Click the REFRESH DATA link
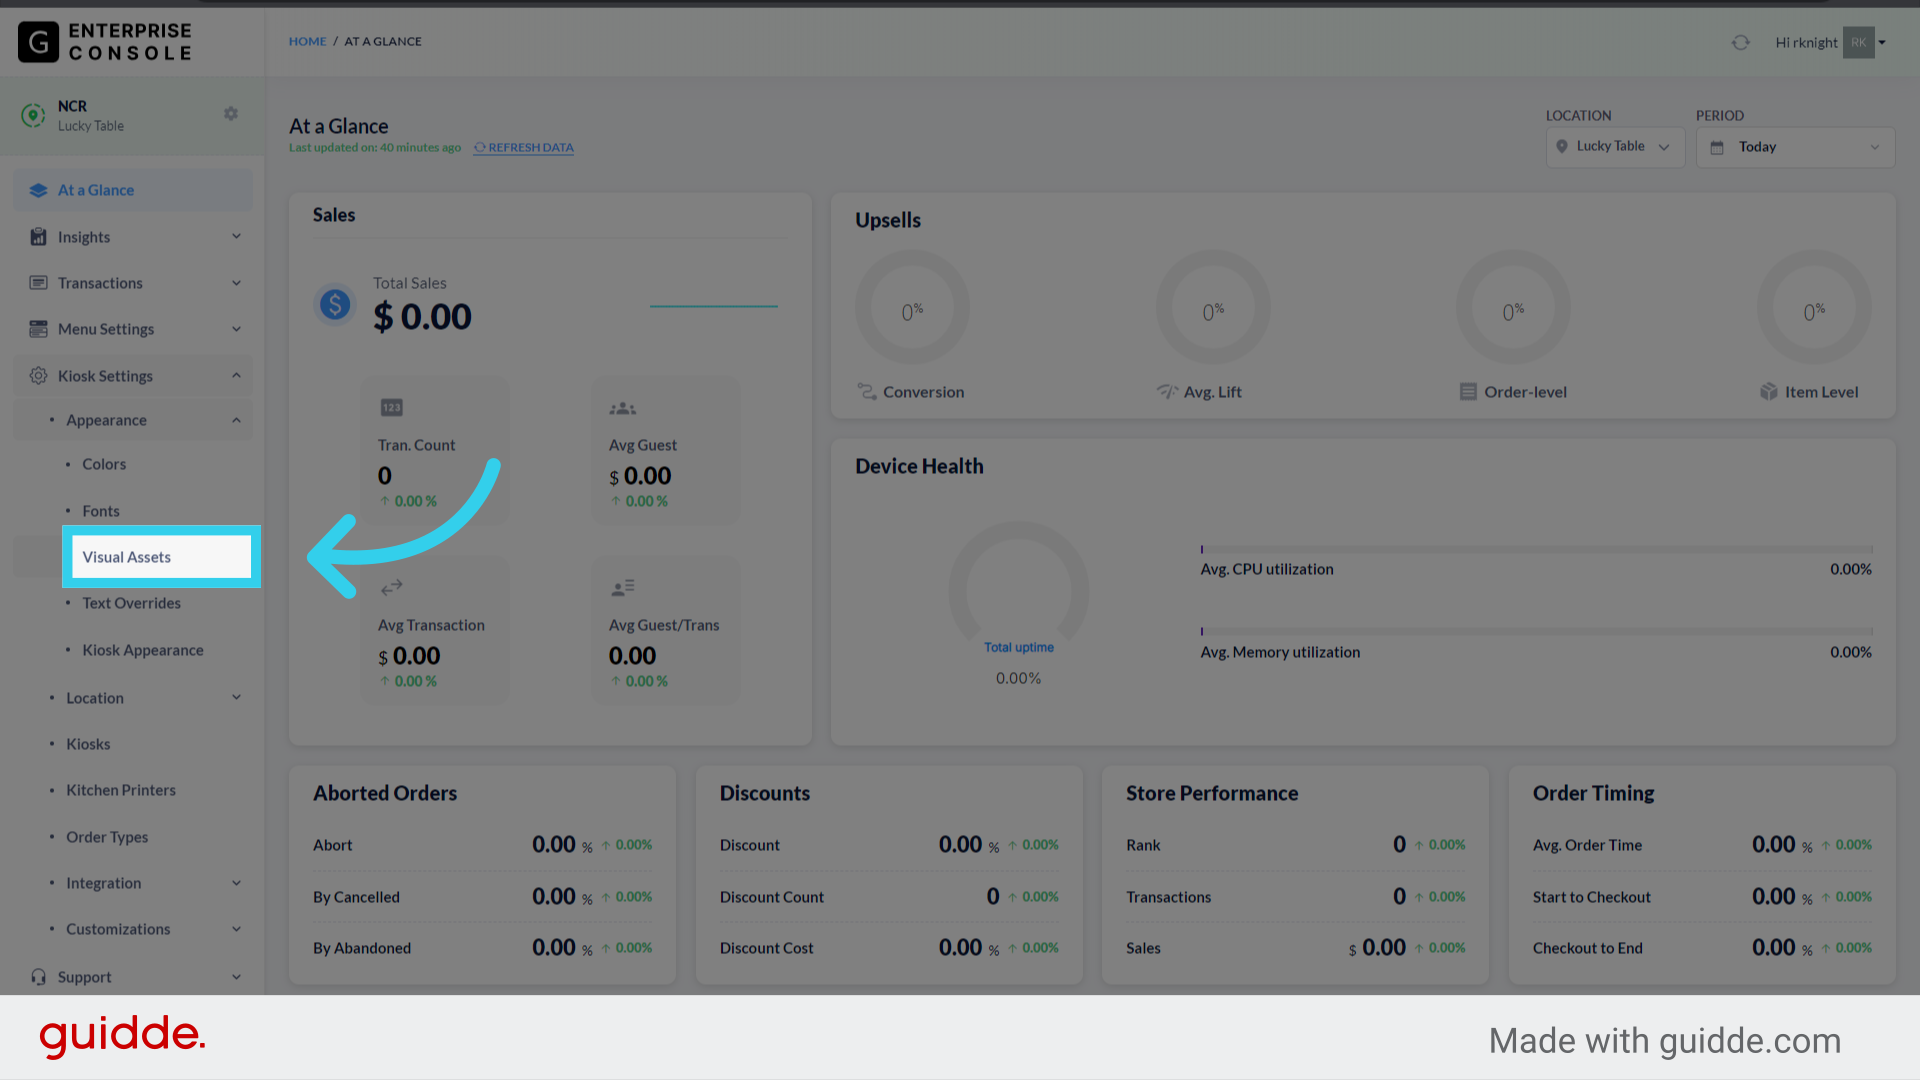Screen dimensions: 1920x1080 click(524, 147)
